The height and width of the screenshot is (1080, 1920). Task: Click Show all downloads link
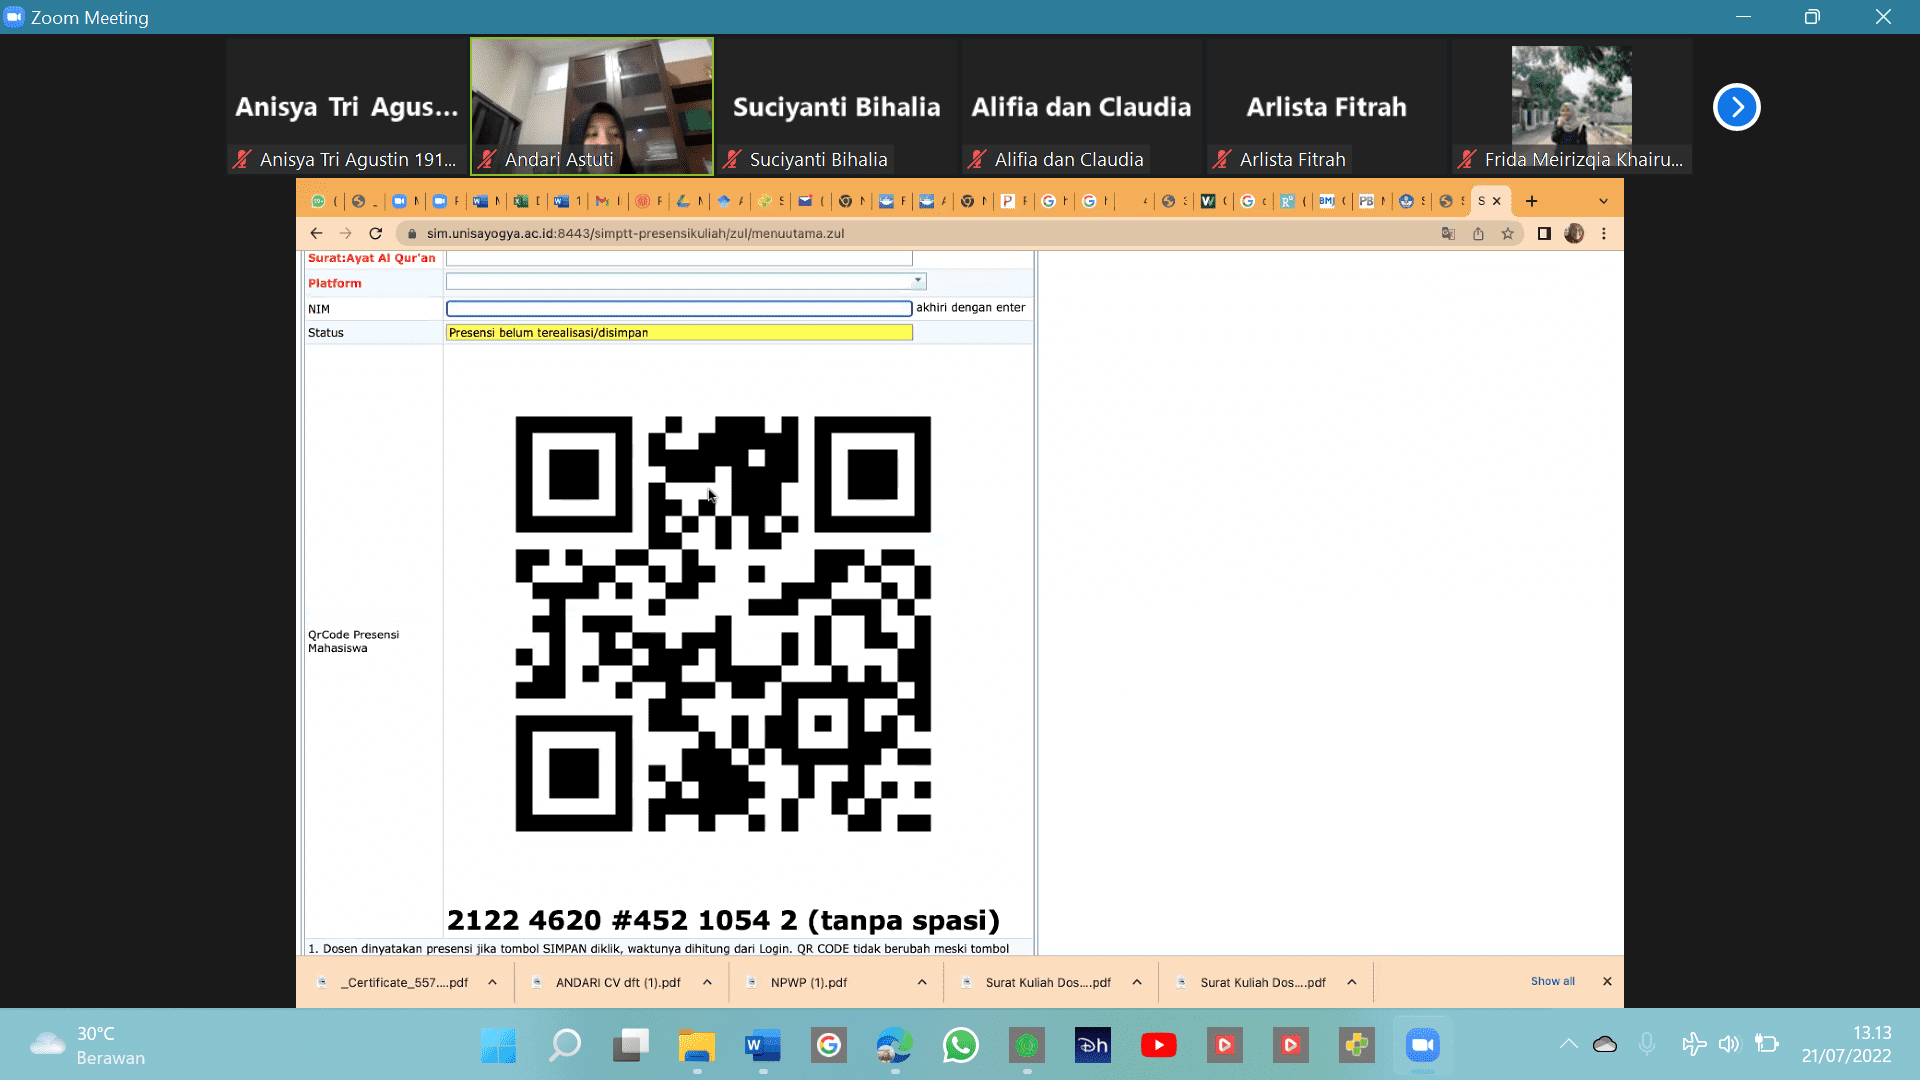tap(1552, 981)
